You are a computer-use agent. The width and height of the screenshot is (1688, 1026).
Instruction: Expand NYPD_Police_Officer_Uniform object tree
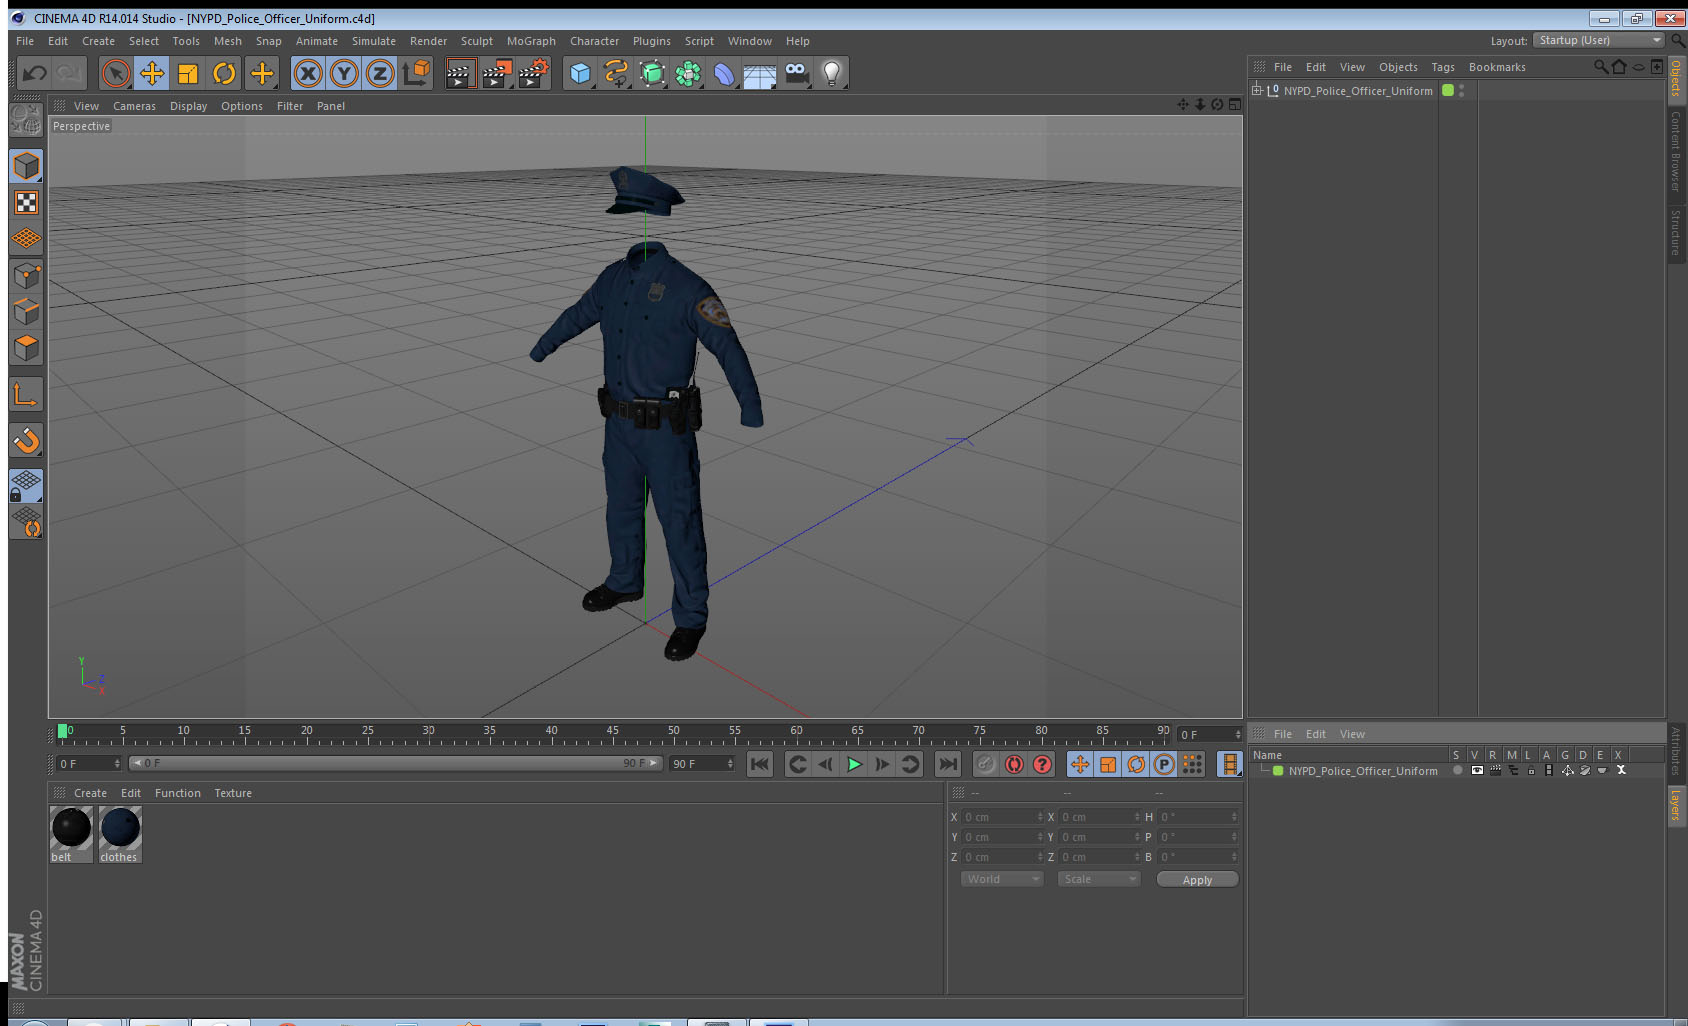1257,90
